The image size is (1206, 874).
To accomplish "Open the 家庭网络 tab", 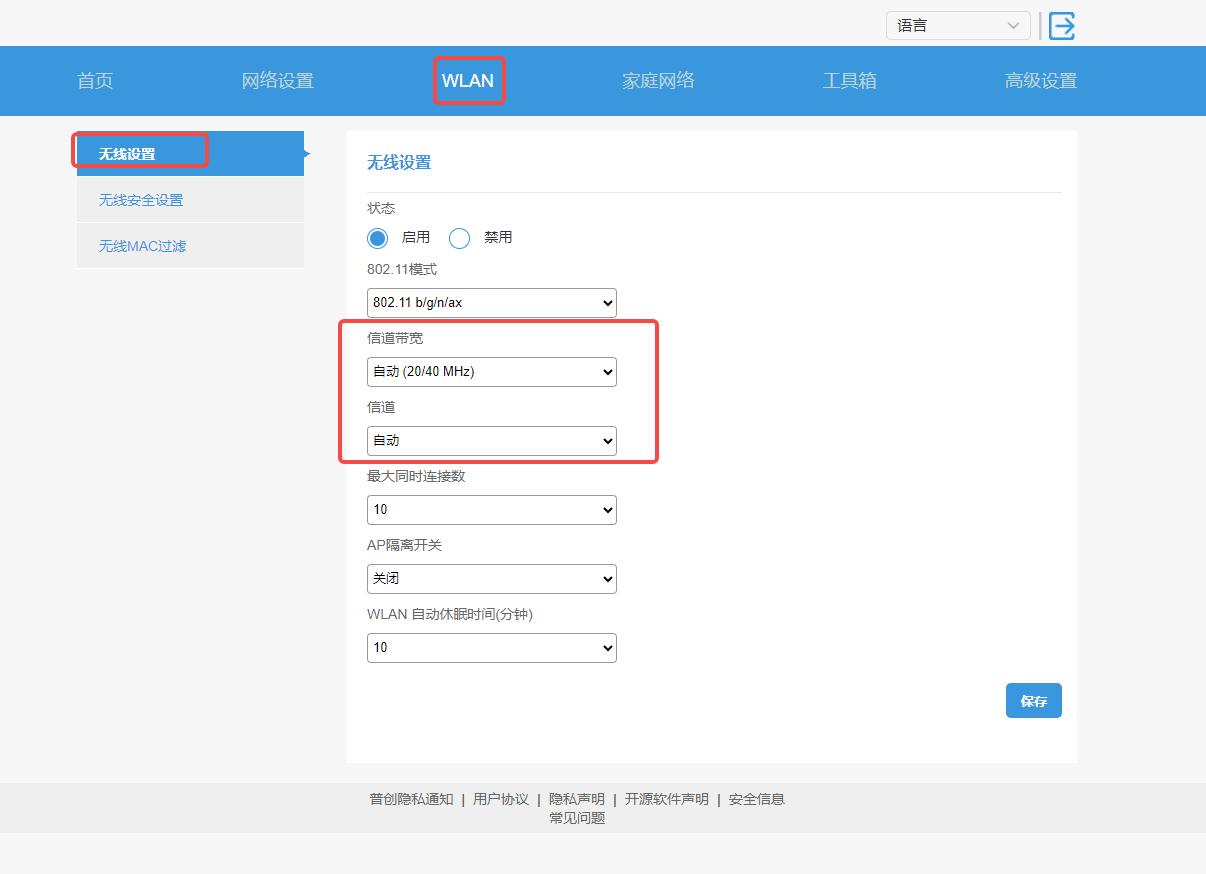I will pos(658,81).
